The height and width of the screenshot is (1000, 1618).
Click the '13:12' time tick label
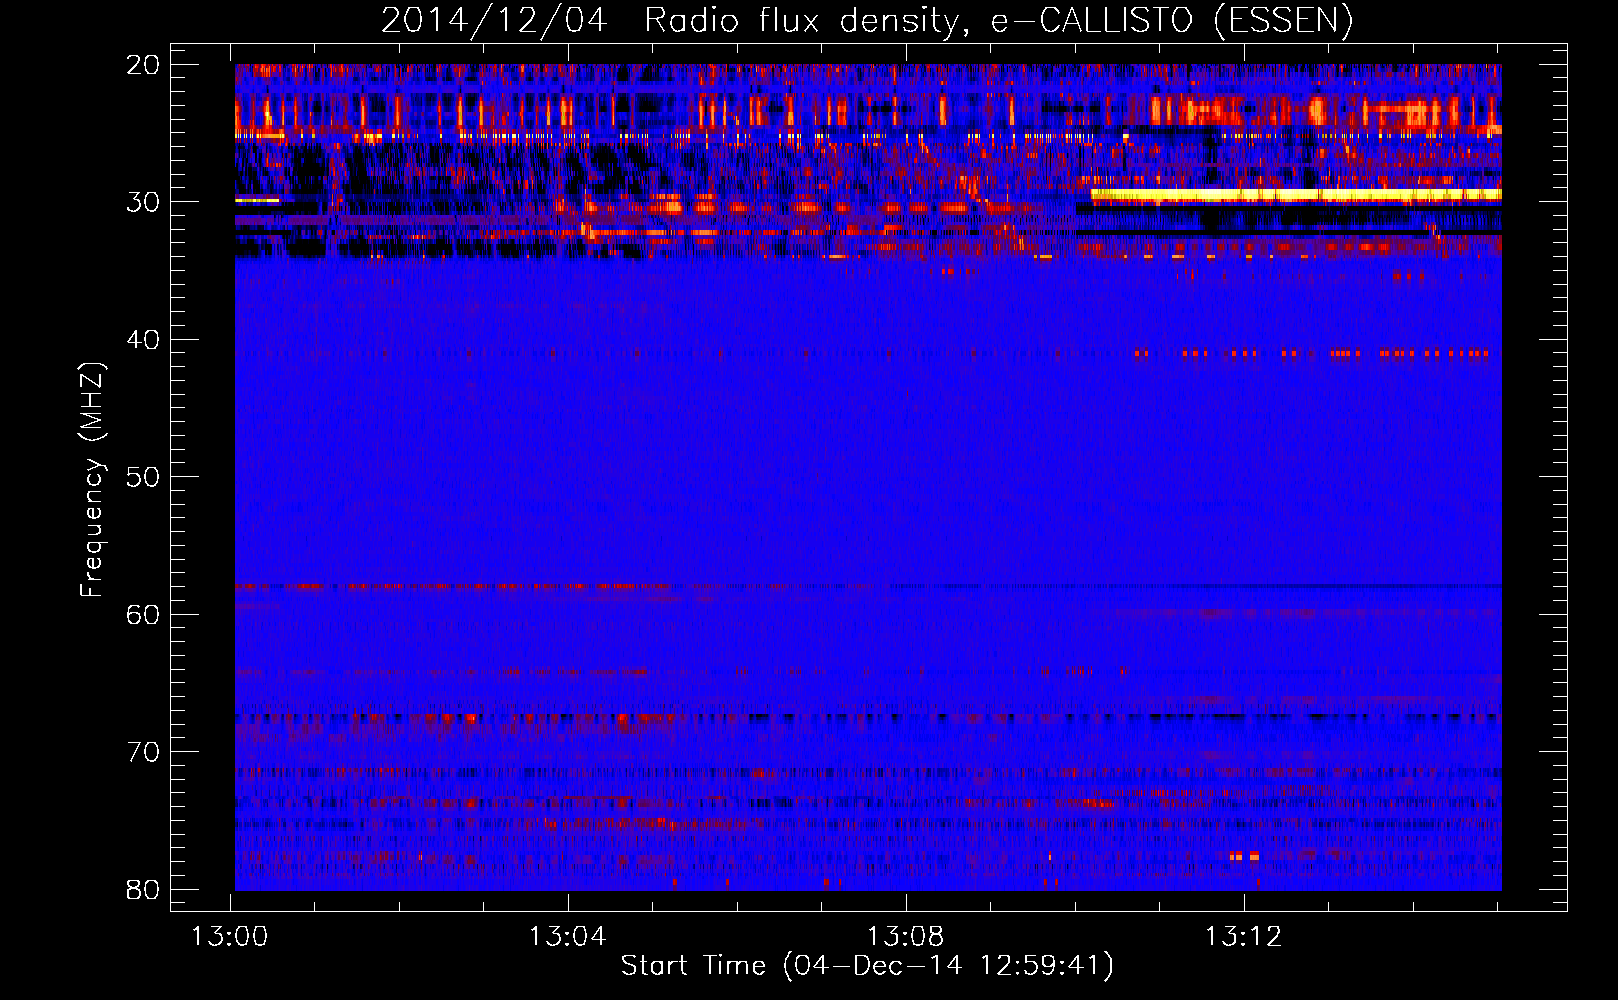click(1243, 937)
